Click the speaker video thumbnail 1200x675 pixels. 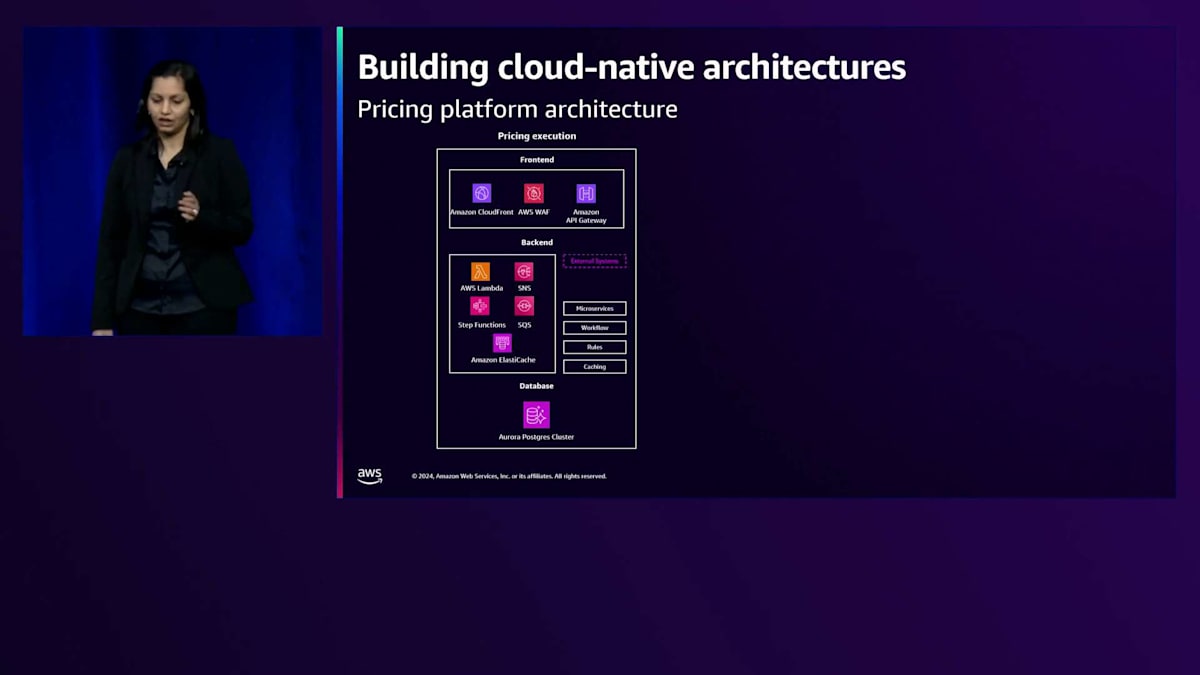(x=173, y=181)
